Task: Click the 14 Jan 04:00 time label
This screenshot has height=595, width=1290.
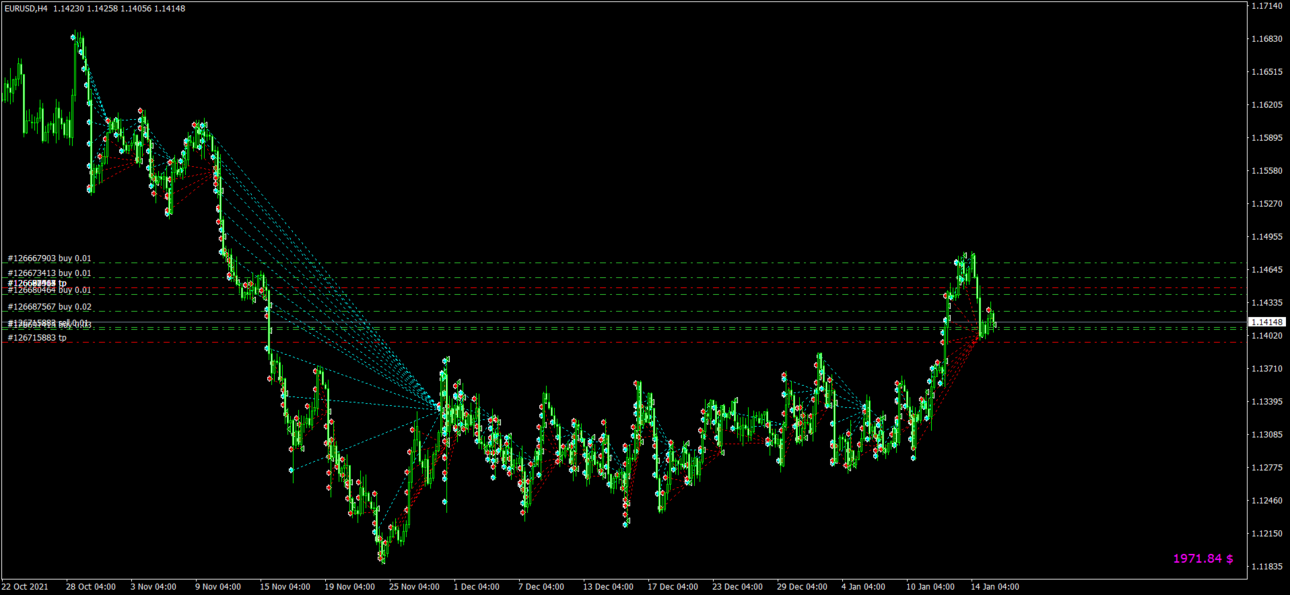Action: [x=995, y=587]
